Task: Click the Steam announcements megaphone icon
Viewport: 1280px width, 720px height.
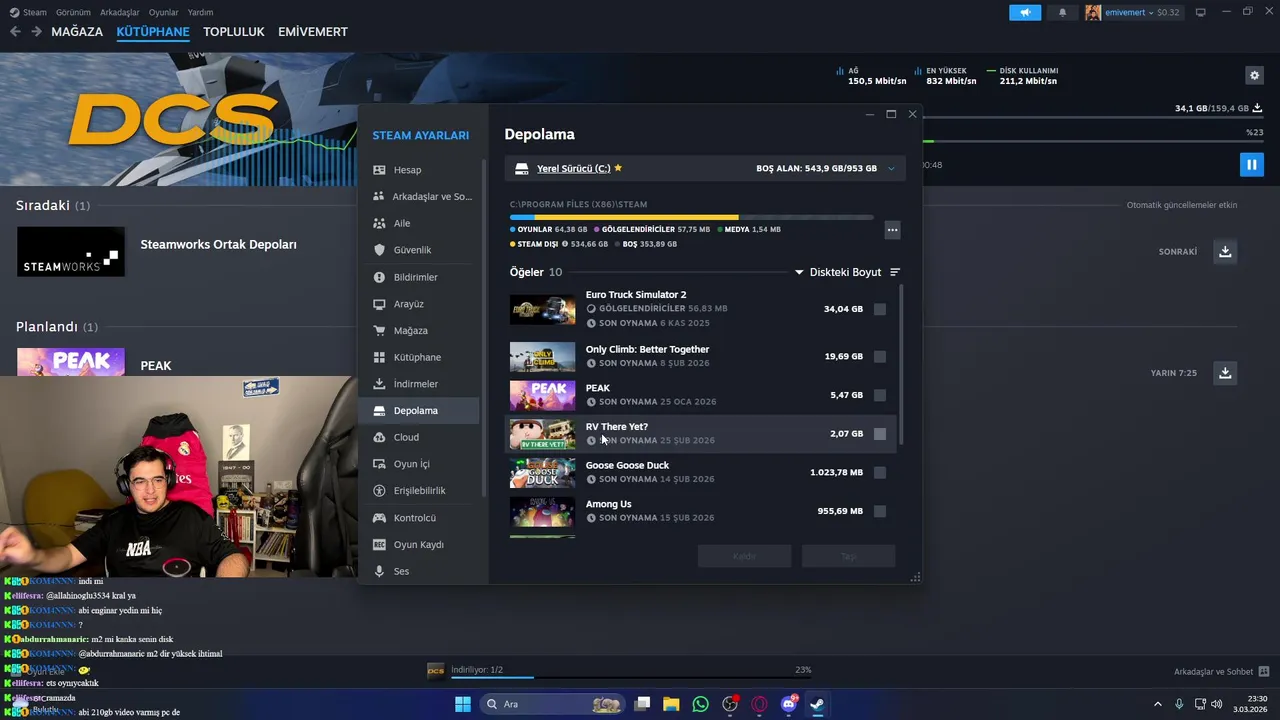Action: click(x=1025, y=12)
